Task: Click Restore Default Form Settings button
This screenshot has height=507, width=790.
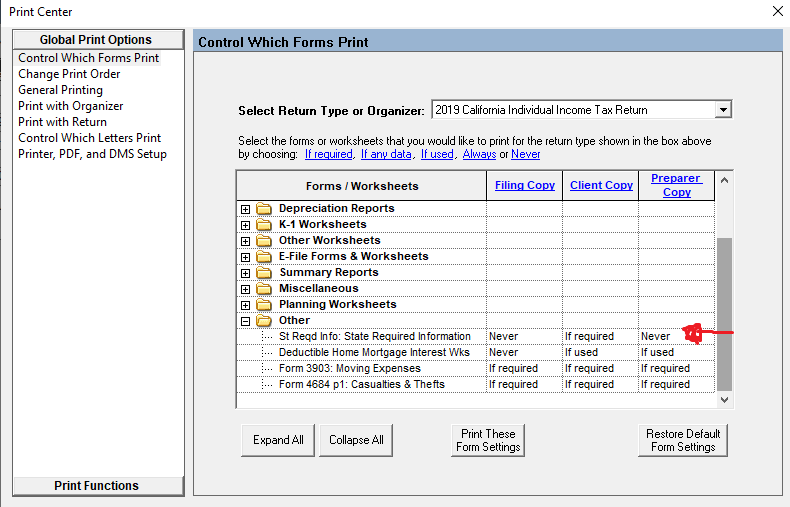Action: point(683,440)
